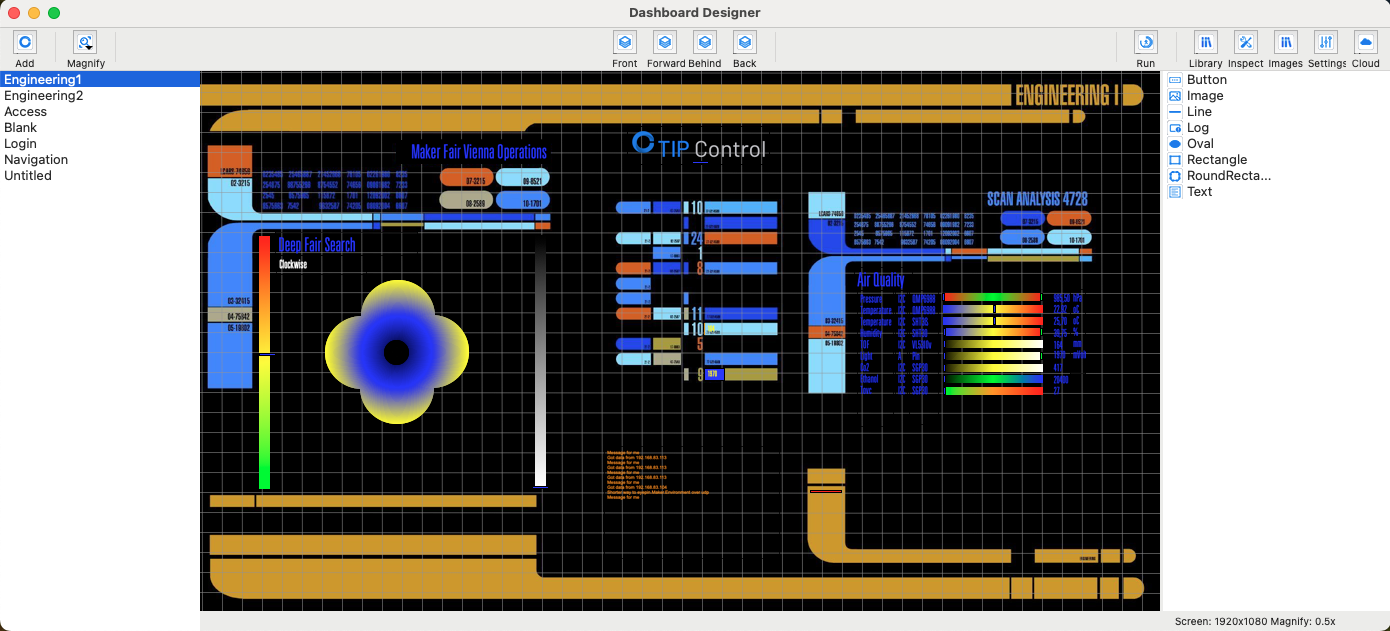Screen dimensions: 1390x631
Task: Open the Inspect tool
Action: pyautogui.click(x=1246, y=43)
